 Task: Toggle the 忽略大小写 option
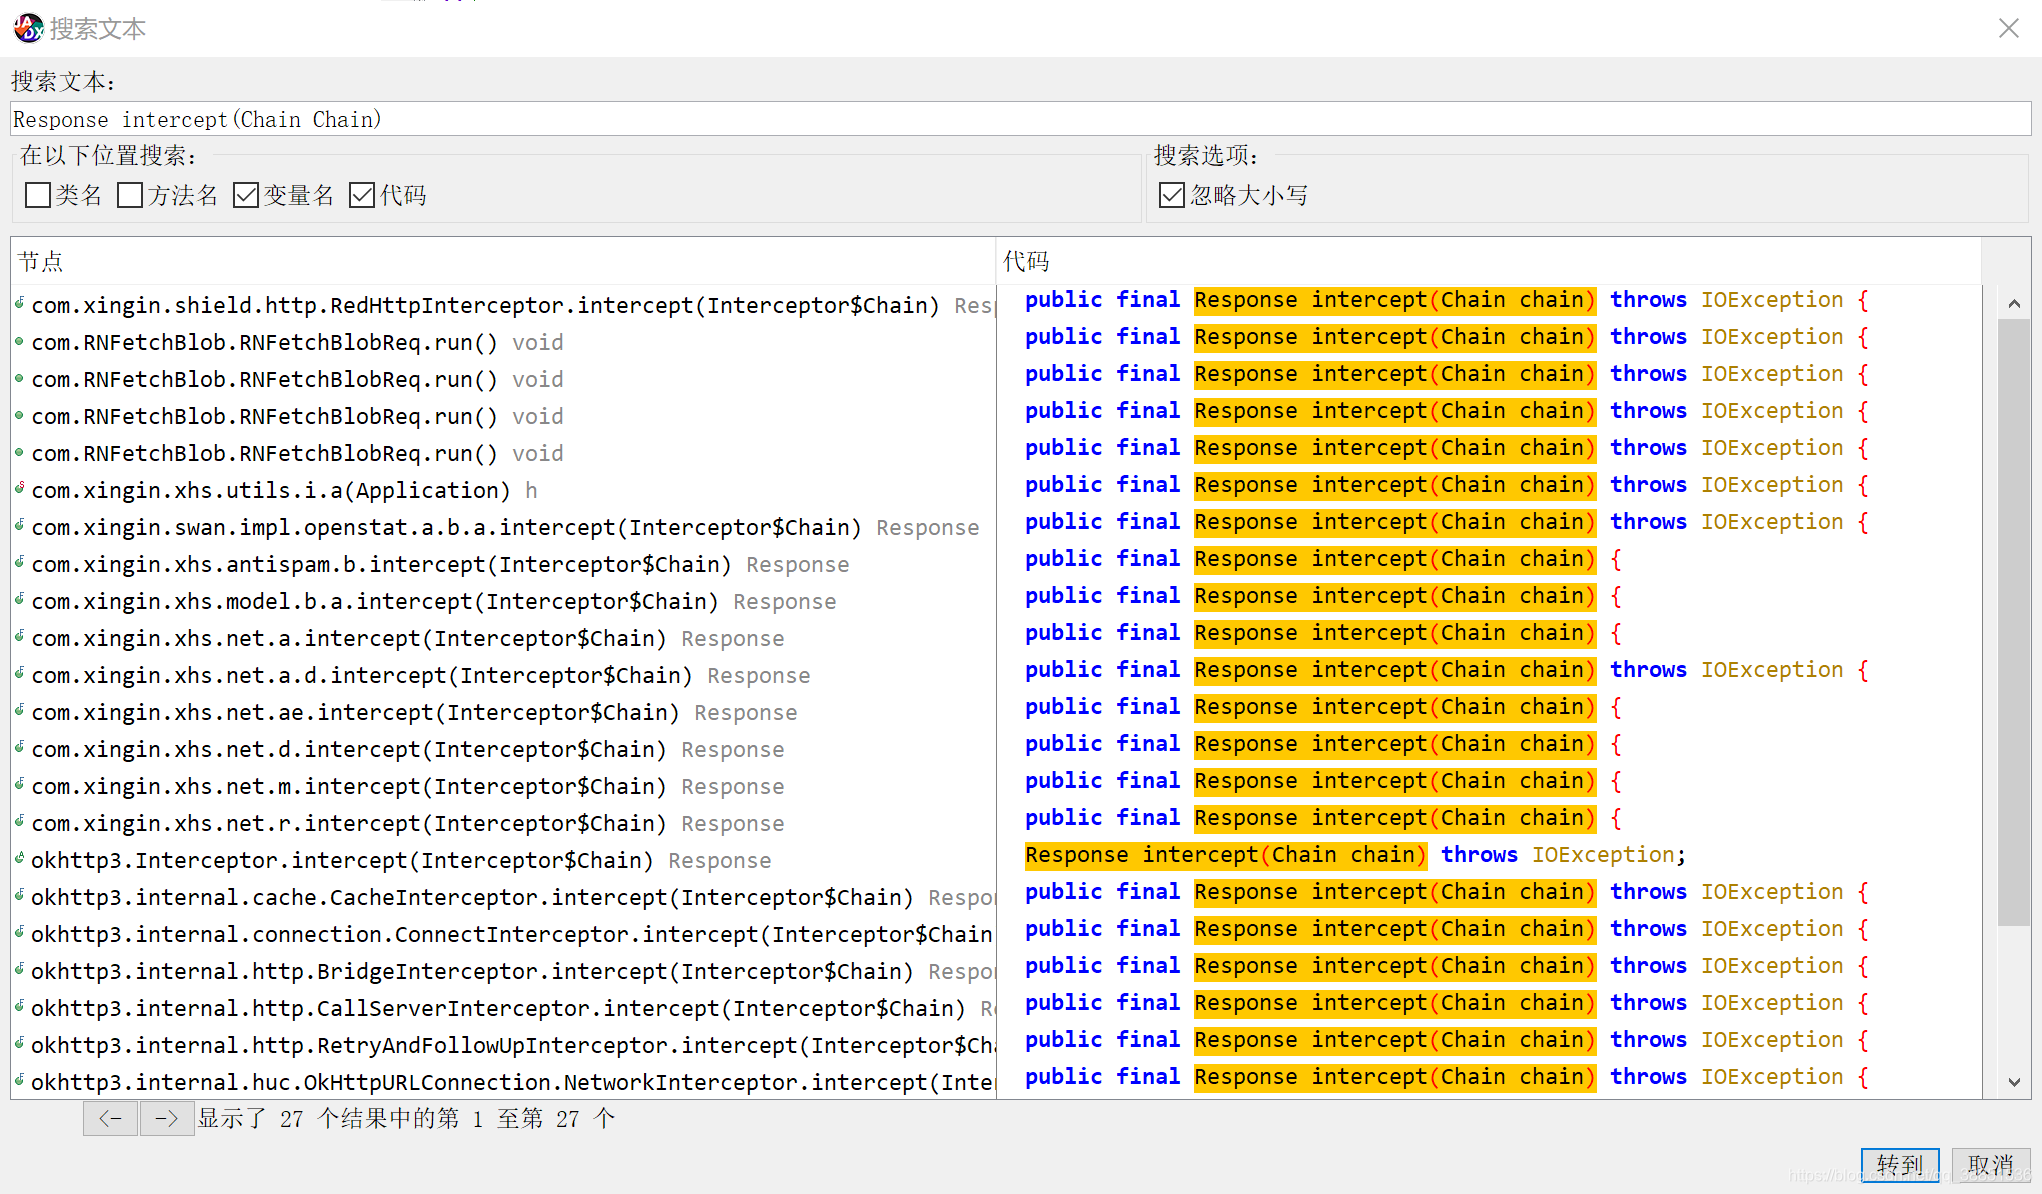pos(1171,195)
